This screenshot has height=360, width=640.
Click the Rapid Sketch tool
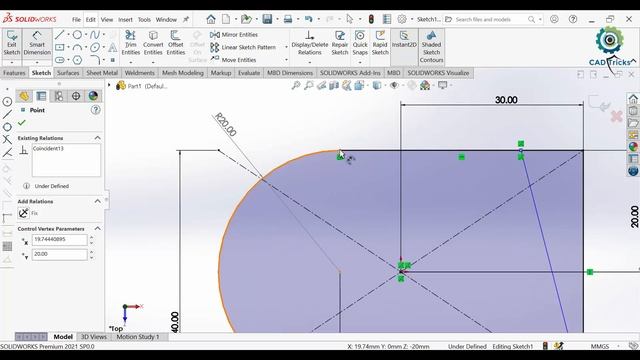(380, 43)
